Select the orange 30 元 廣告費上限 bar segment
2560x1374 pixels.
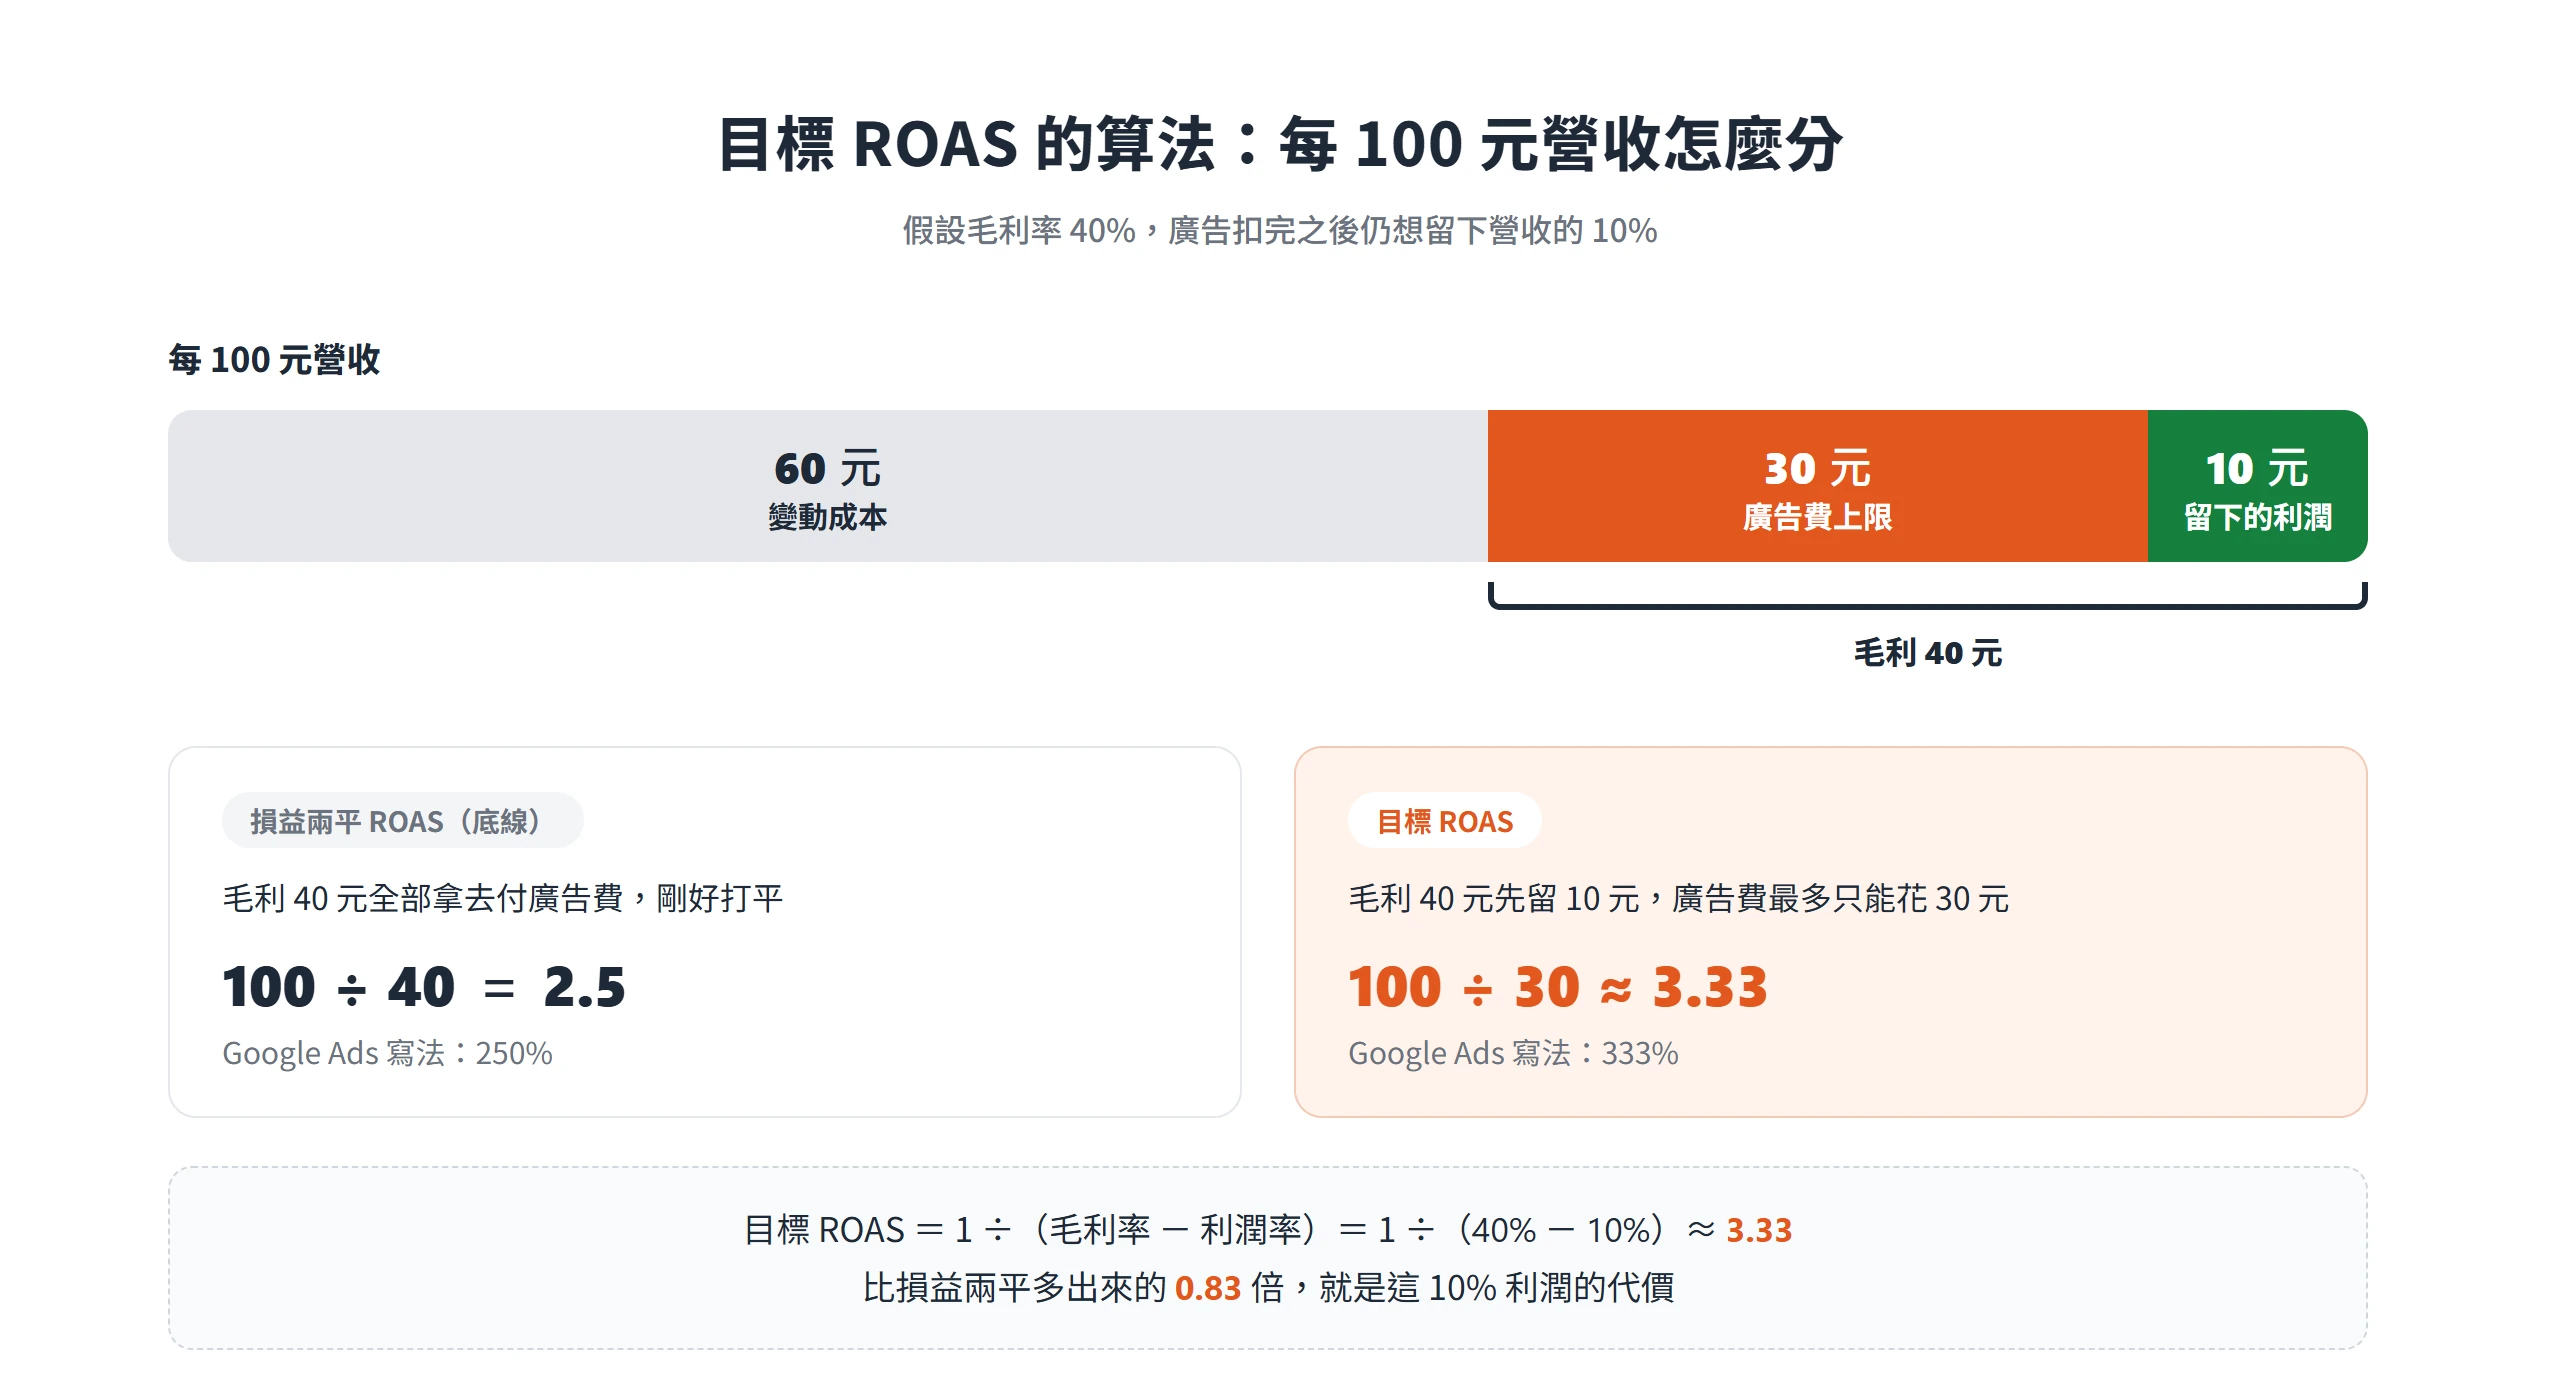point(1818,486)
